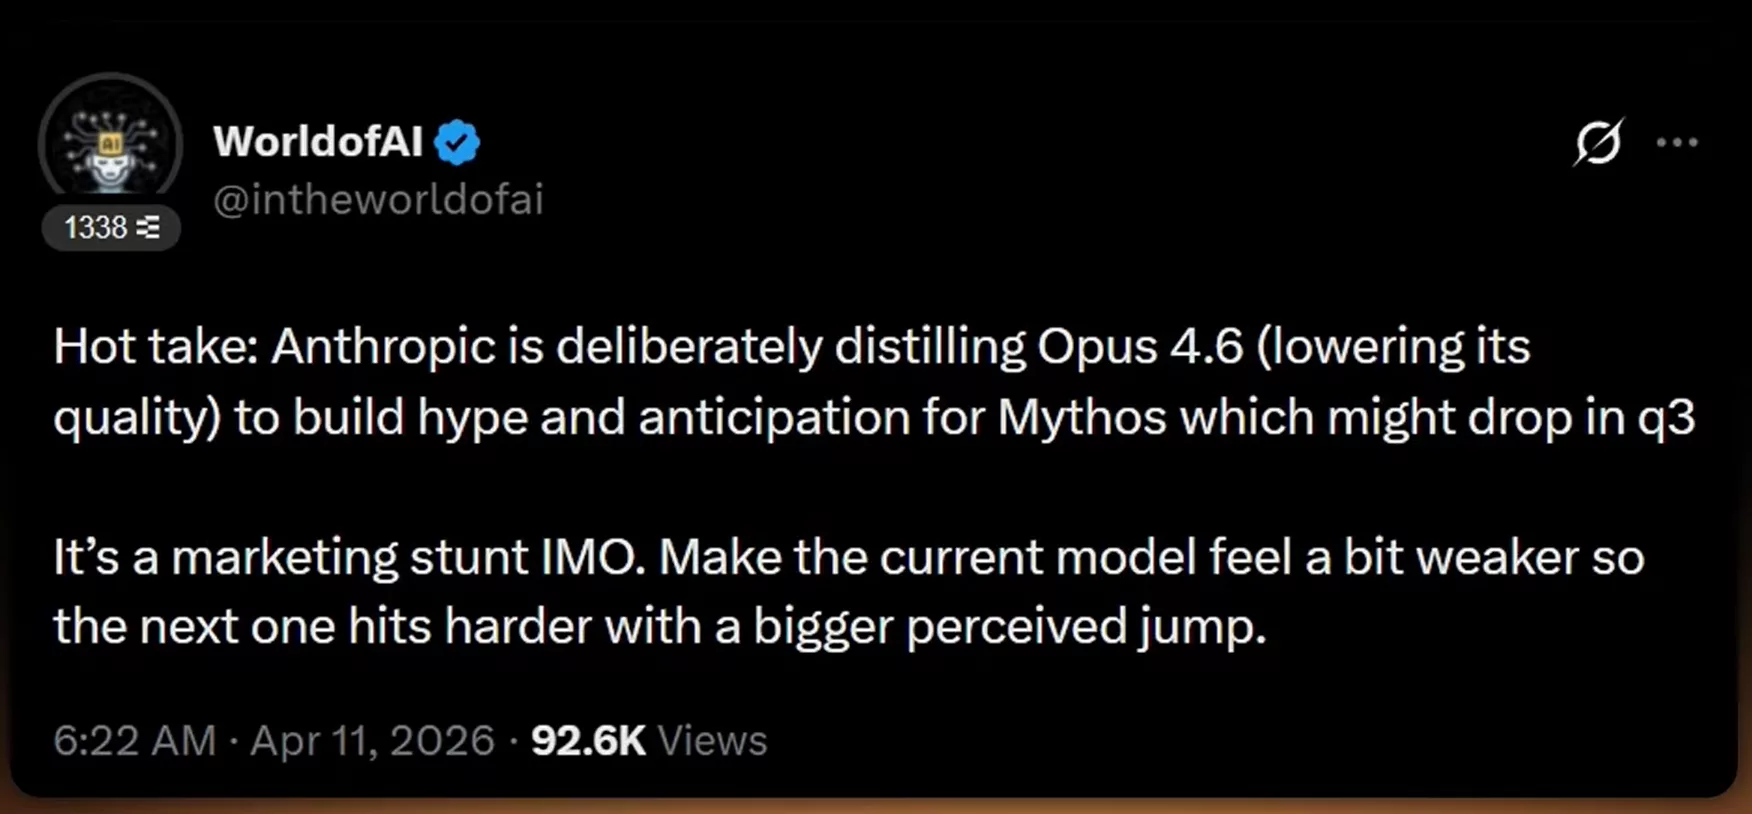Open the more options ellipsis menu
This screenshot has height=814, width=1752.
click(1678, 143)
